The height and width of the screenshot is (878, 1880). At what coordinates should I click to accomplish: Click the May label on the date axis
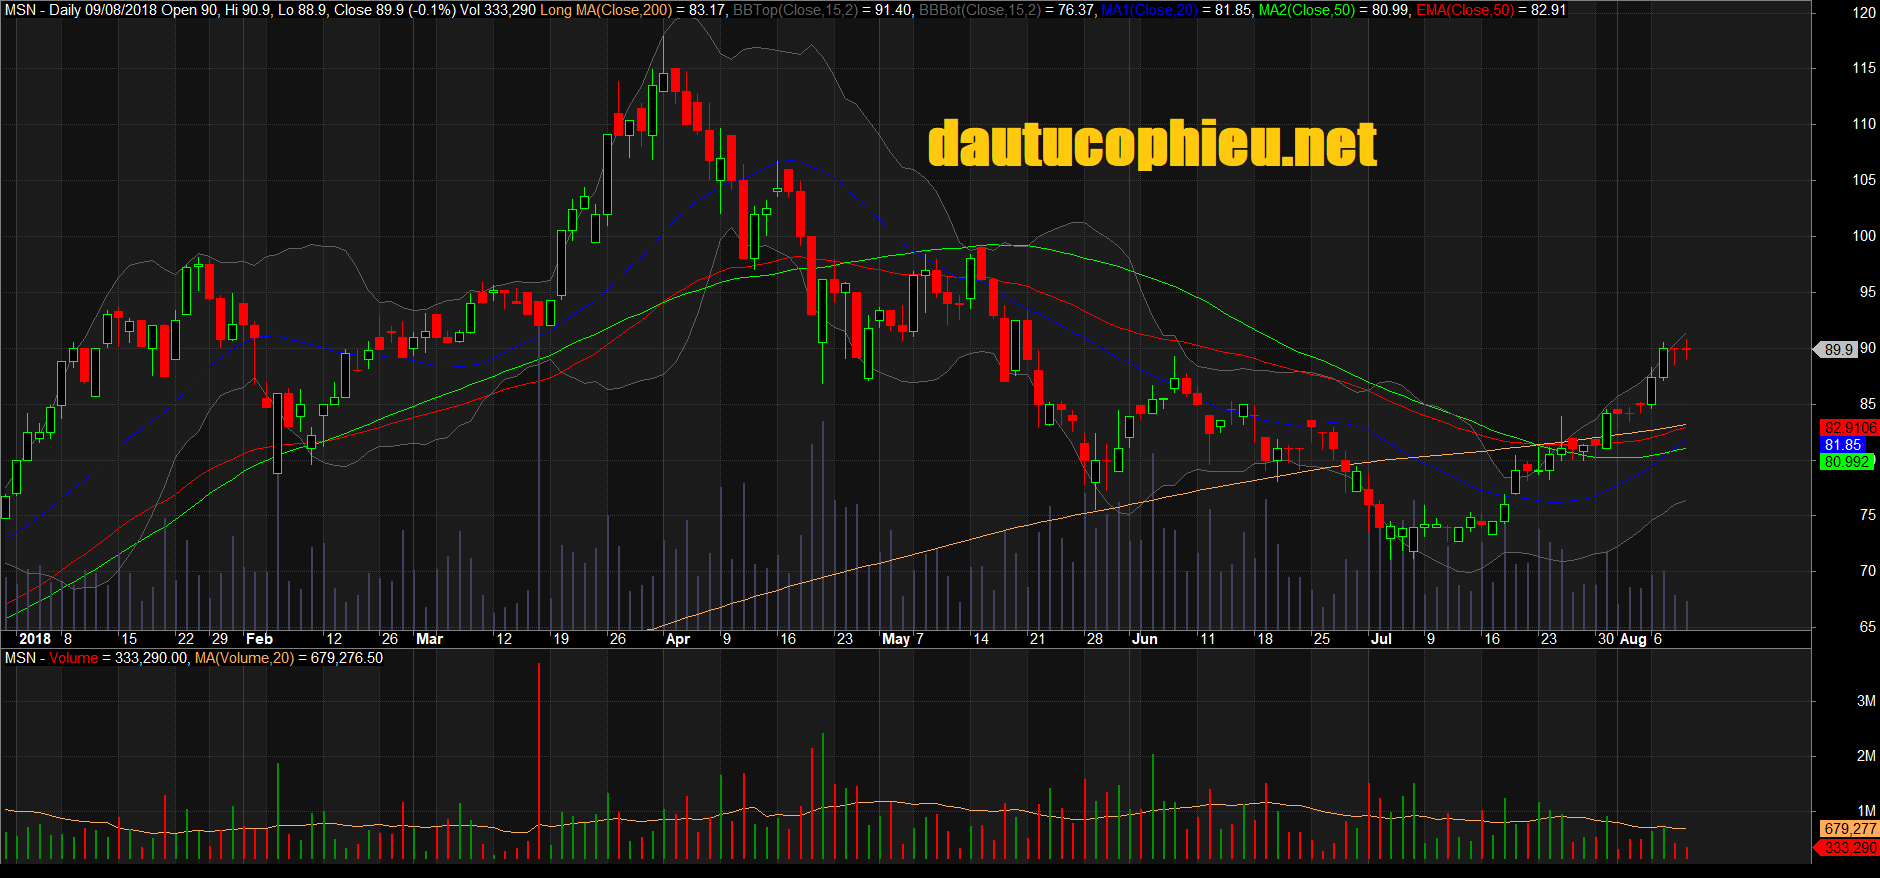pyautogui.click(x=896, y=639)
